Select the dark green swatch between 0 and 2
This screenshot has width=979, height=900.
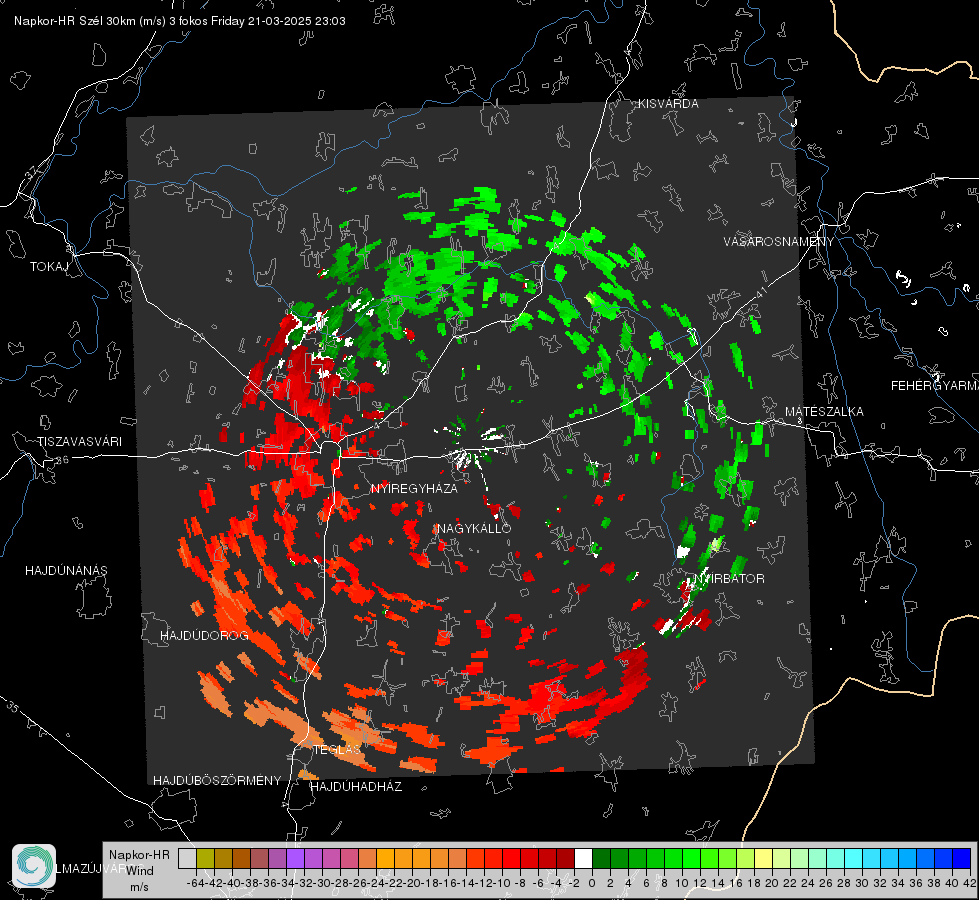click(x=601, y=859)
